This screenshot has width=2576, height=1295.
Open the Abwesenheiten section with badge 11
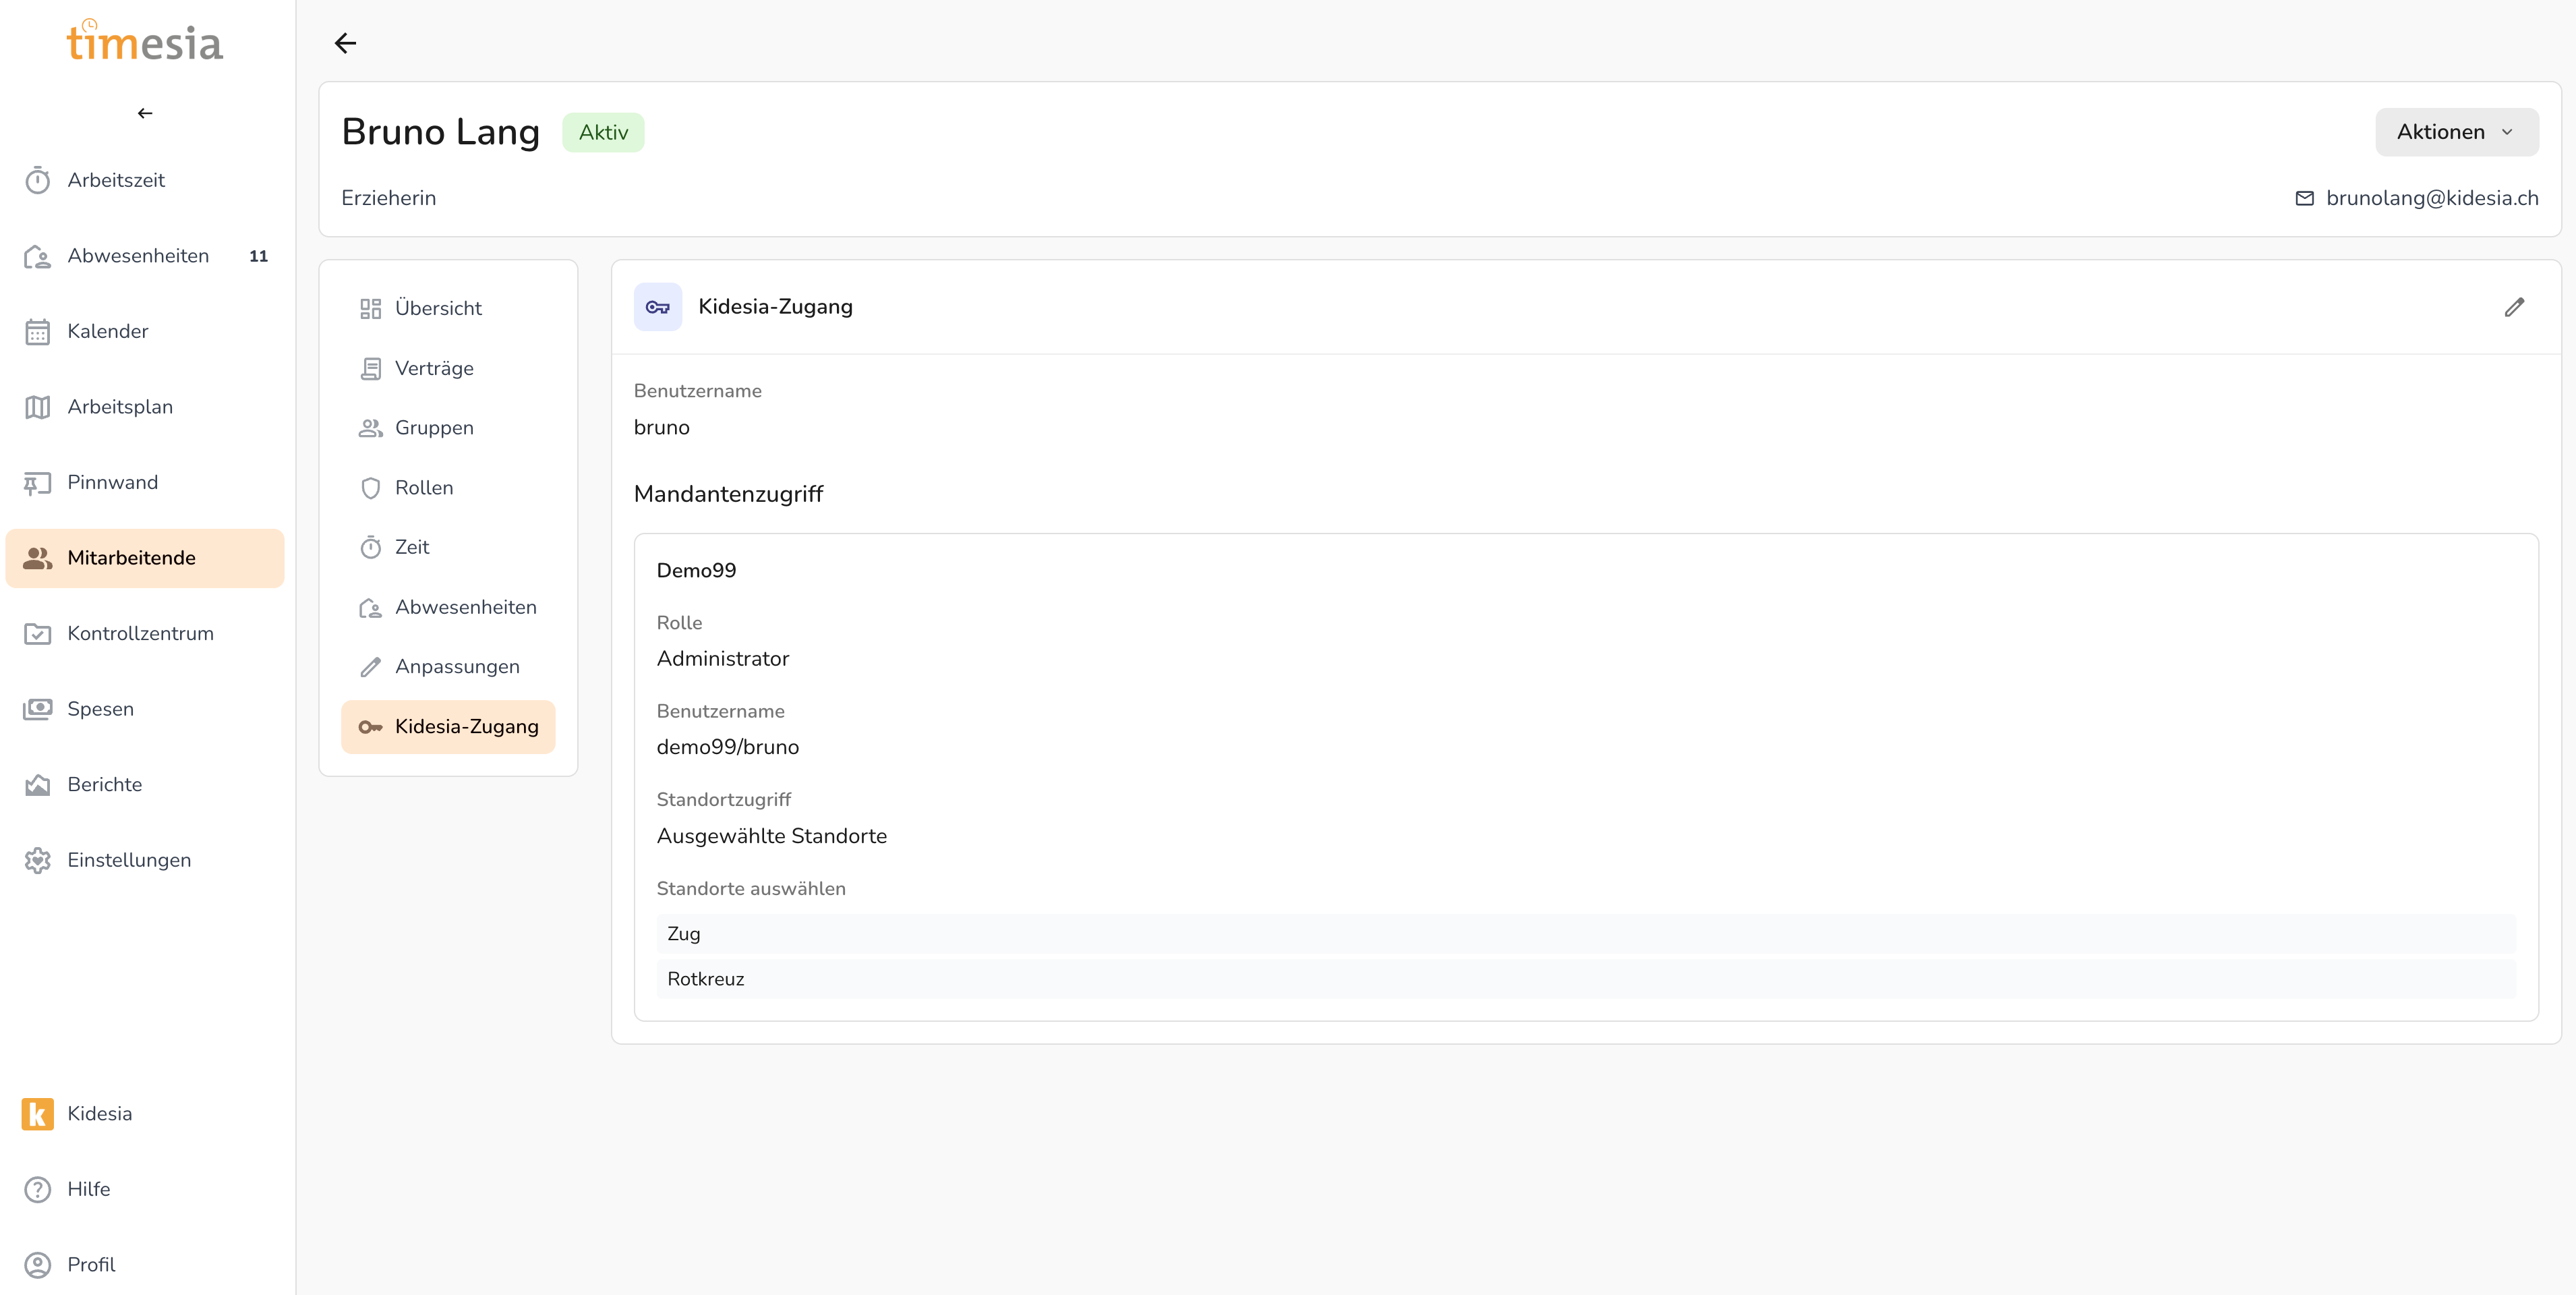click(138, 256)
